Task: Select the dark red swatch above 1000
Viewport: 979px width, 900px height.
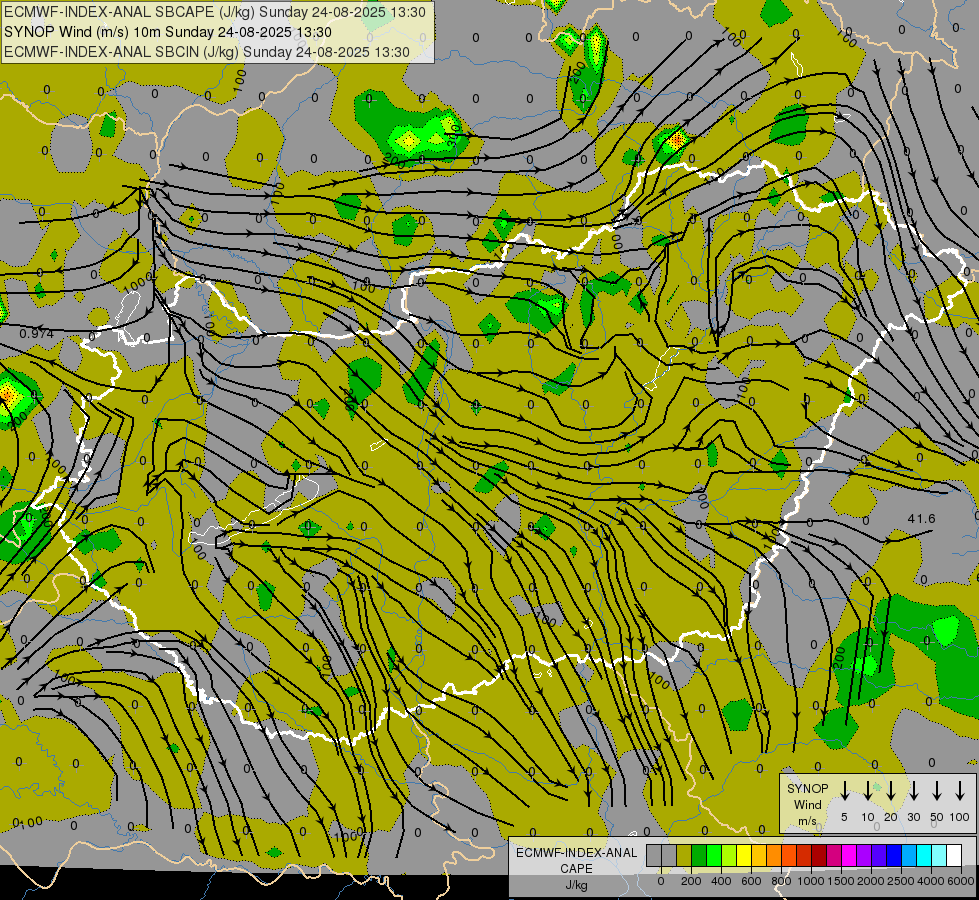Action: 819,855
